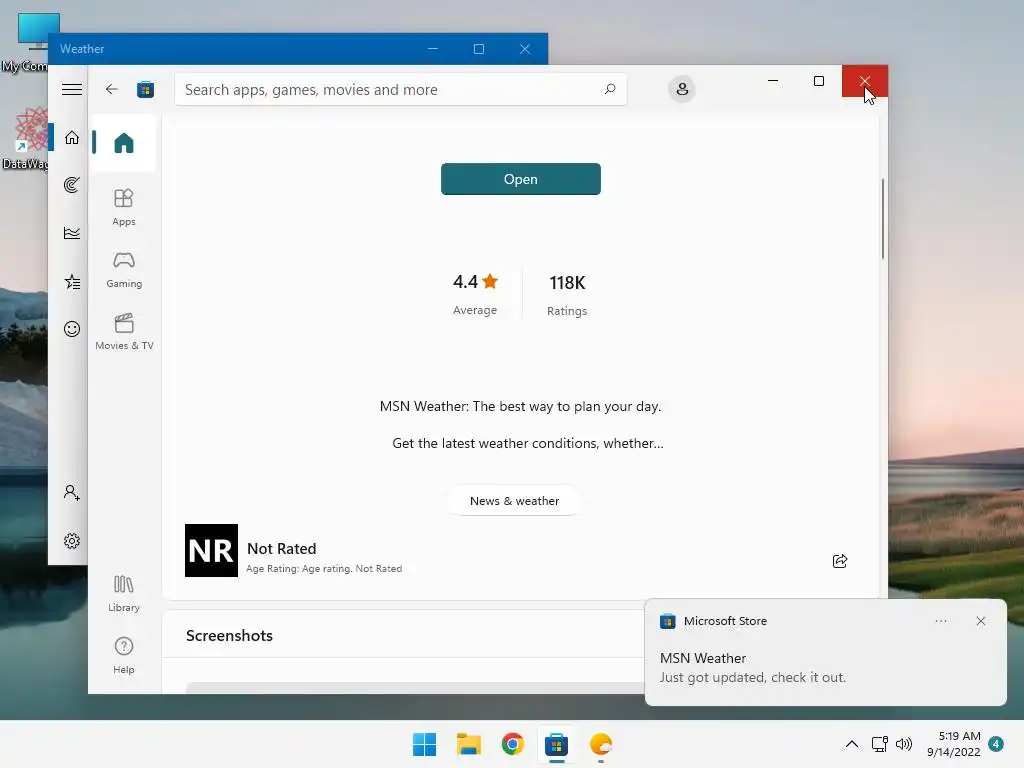Click the Weather taskbar icon

pyautogui.click(x=601, y=744)
